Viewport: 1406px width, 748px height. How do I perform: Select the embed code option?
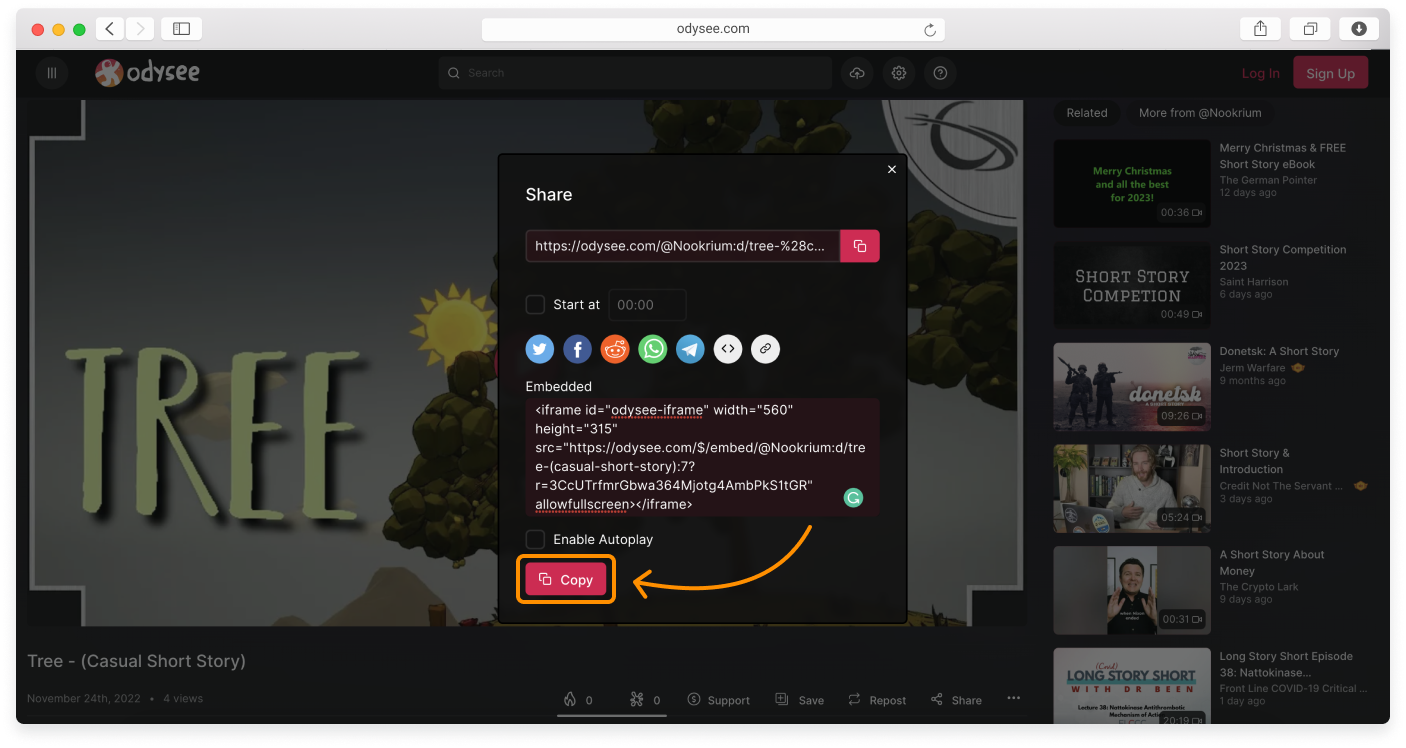click(727, 349)
